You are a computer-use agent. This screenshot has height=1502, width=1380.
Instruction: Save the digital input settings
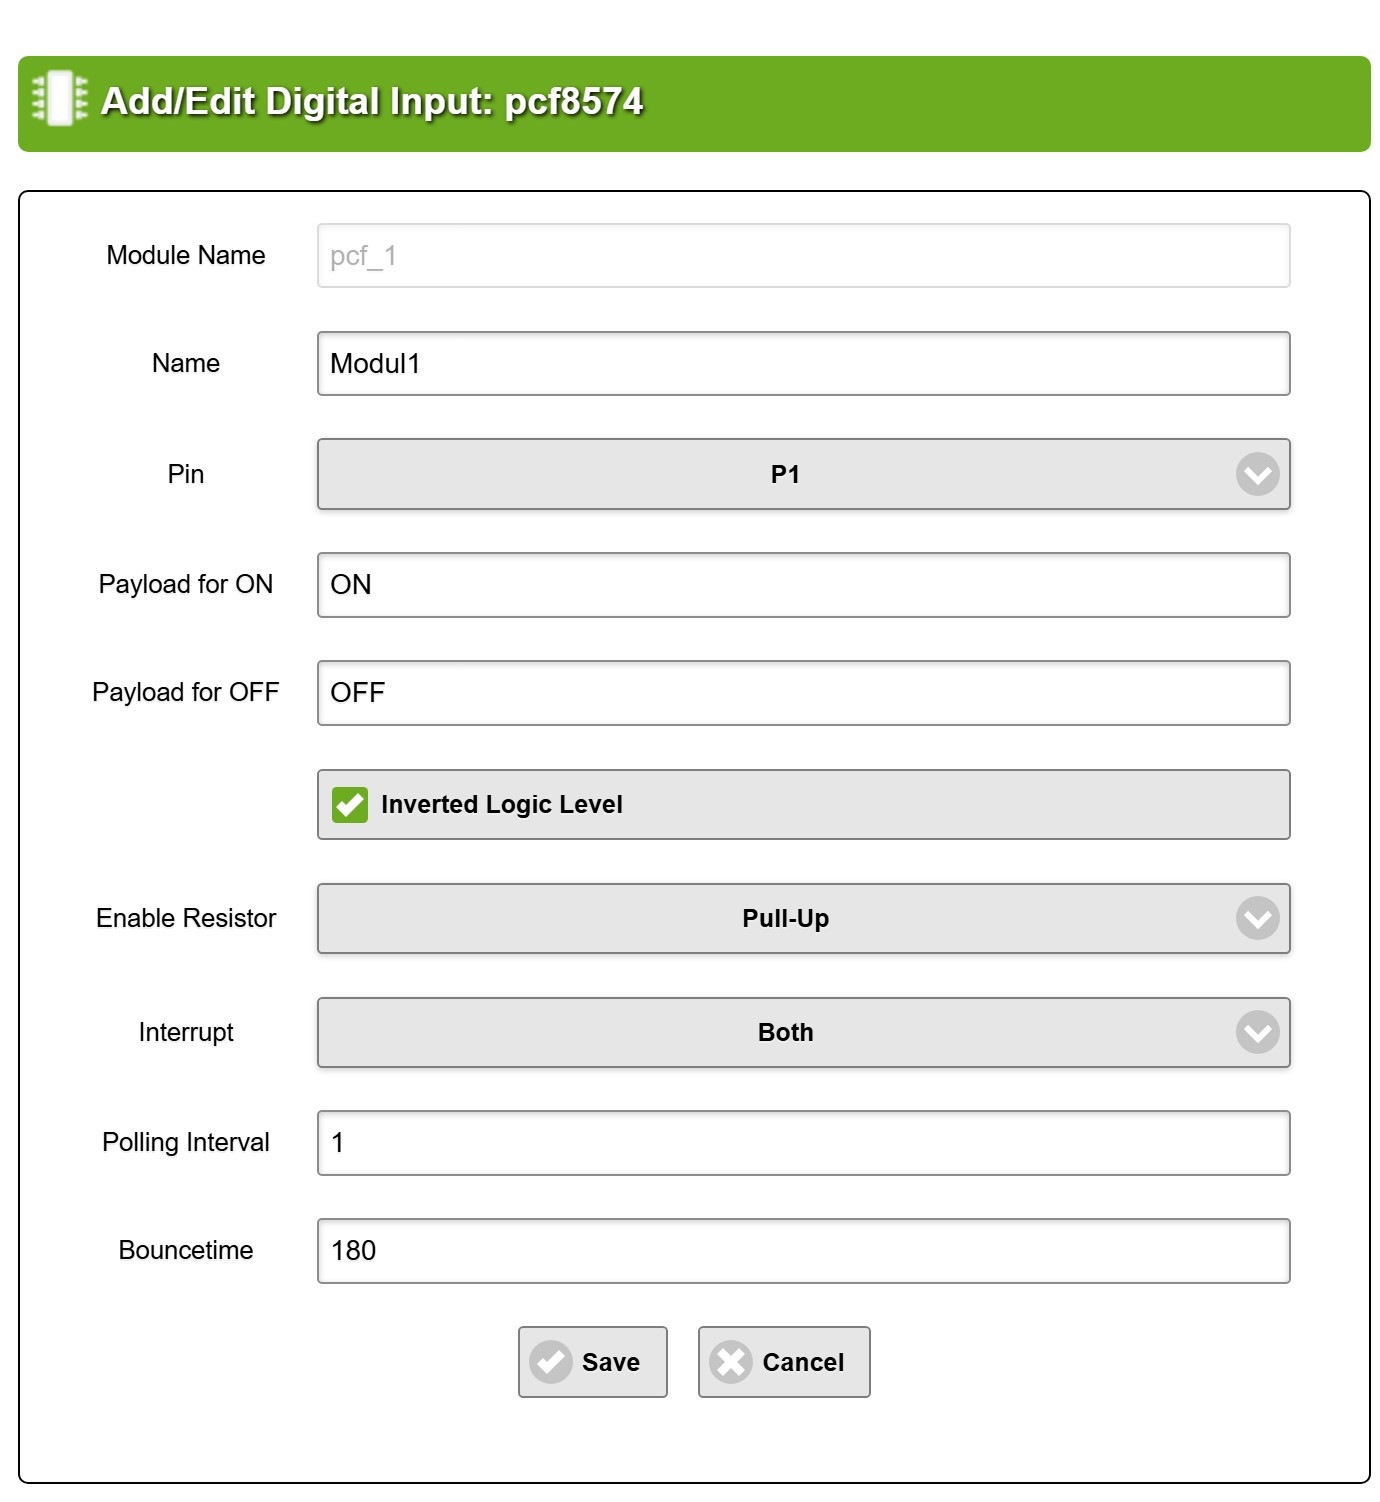pos(592,1362)
